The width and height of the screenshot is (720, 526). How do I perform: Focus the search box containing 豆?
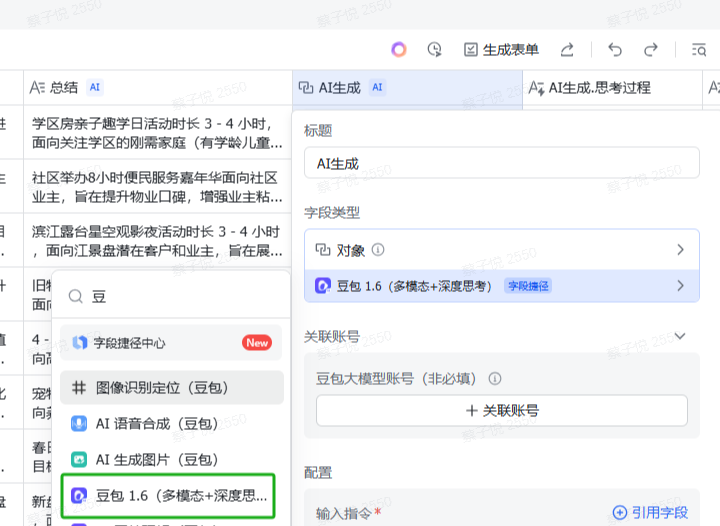(171, 297)
